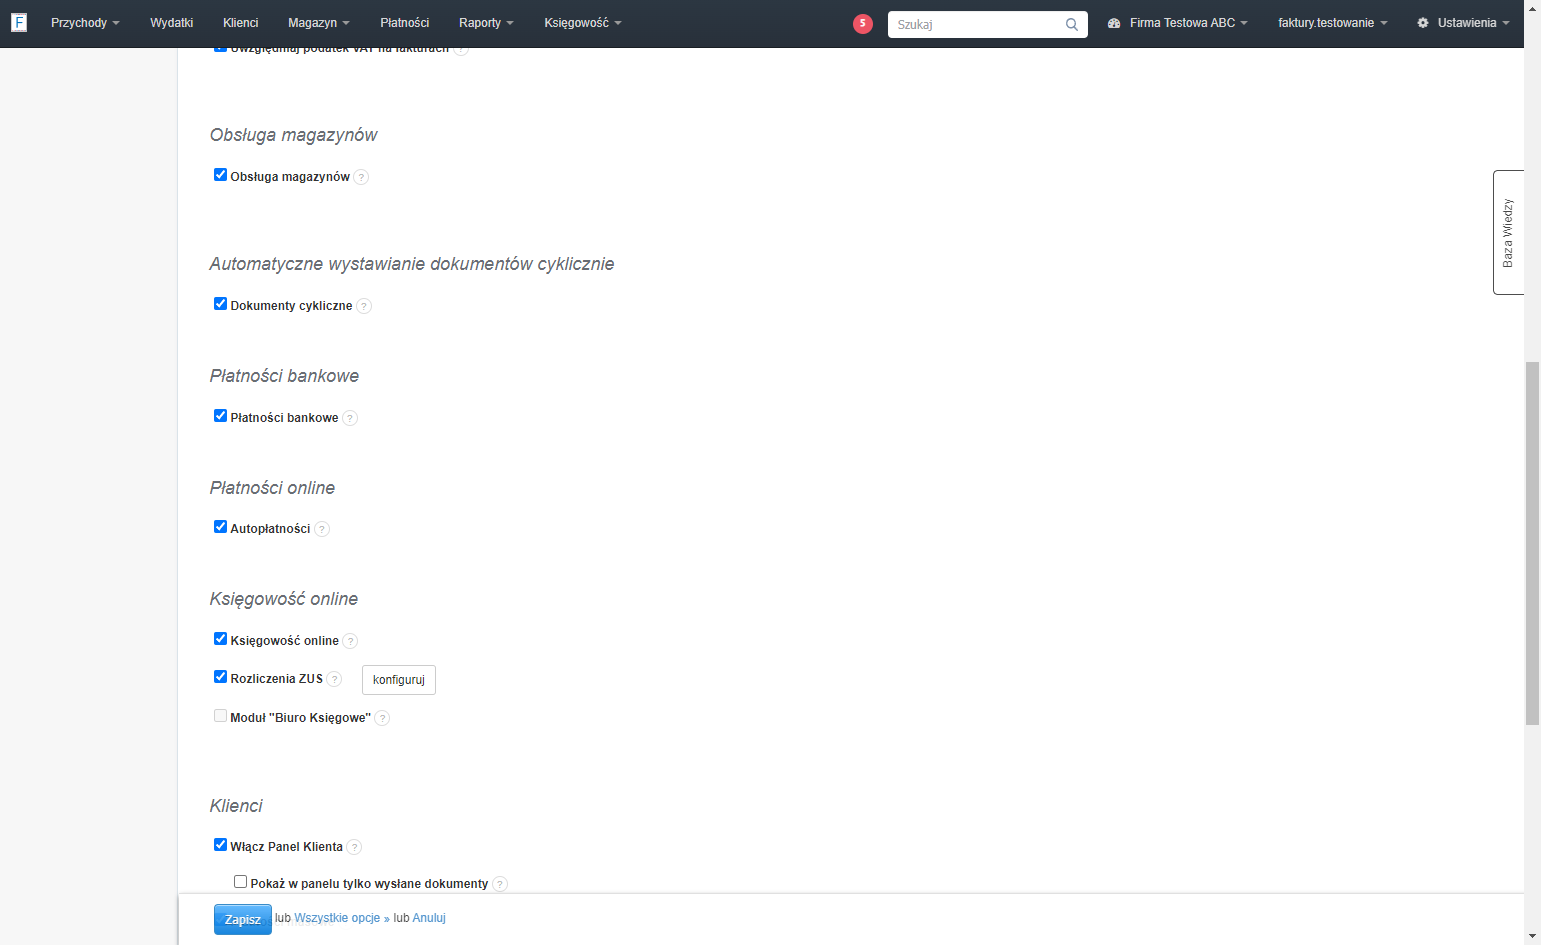Click help icon next to Dokumenty cykliczne

364,306
